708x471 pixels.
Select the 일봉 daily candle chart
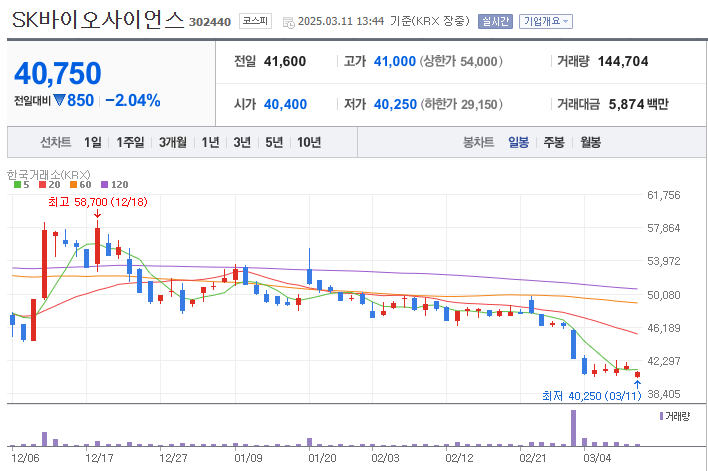[518, 142]
